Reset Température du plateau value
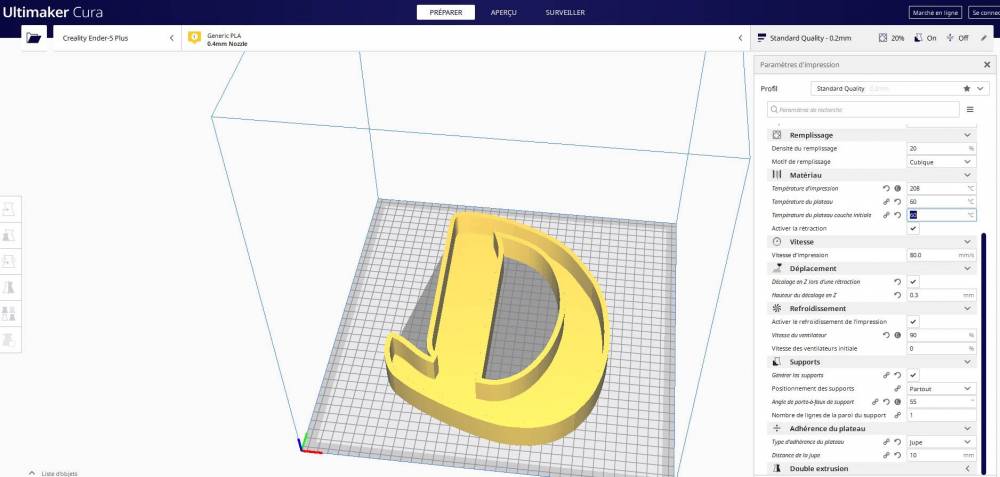This screenshot has width=1000, height=477. [897, 202]
